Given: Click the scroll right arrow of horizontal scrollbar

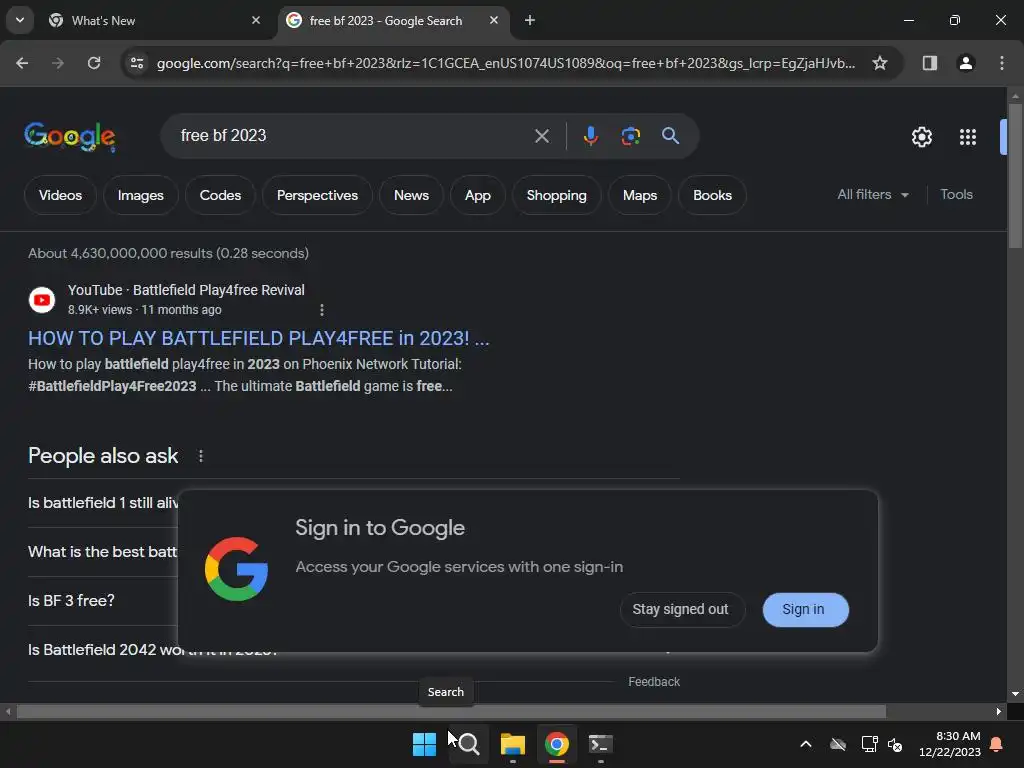Looking at the screenshot, I should [998, 711].
